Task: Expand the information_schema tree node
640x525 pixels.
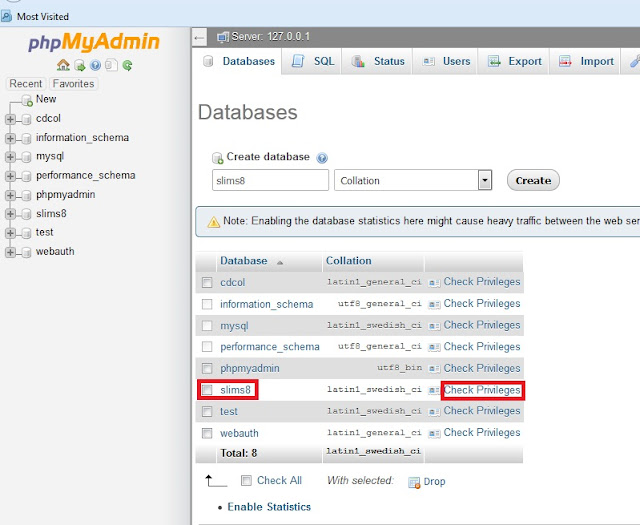Action: [x=11, y=138]
